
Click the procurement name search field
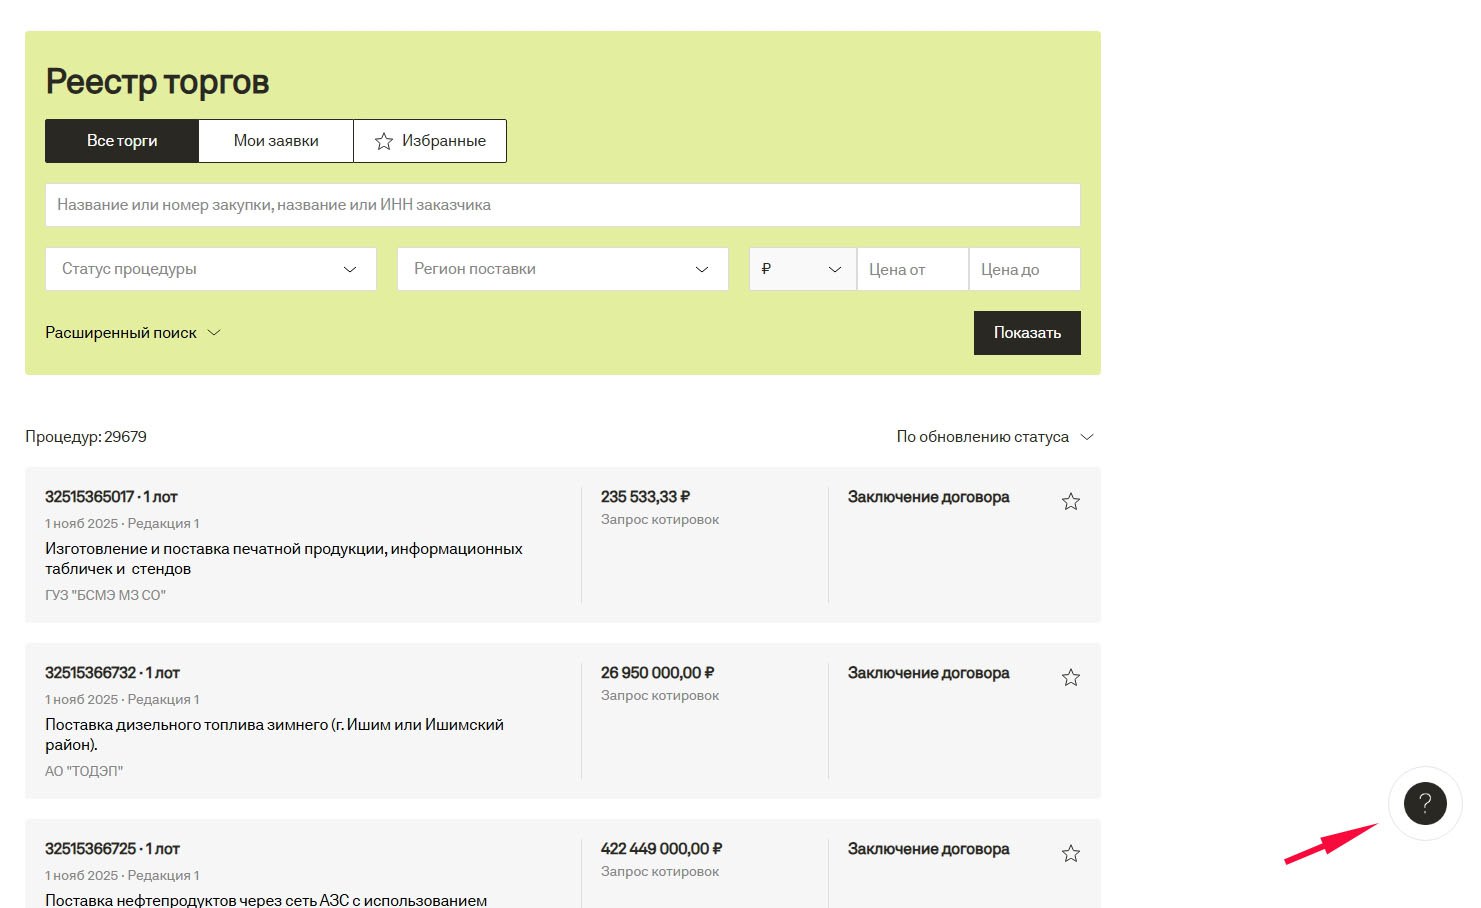pyautogui.click(x=562, y=205)
